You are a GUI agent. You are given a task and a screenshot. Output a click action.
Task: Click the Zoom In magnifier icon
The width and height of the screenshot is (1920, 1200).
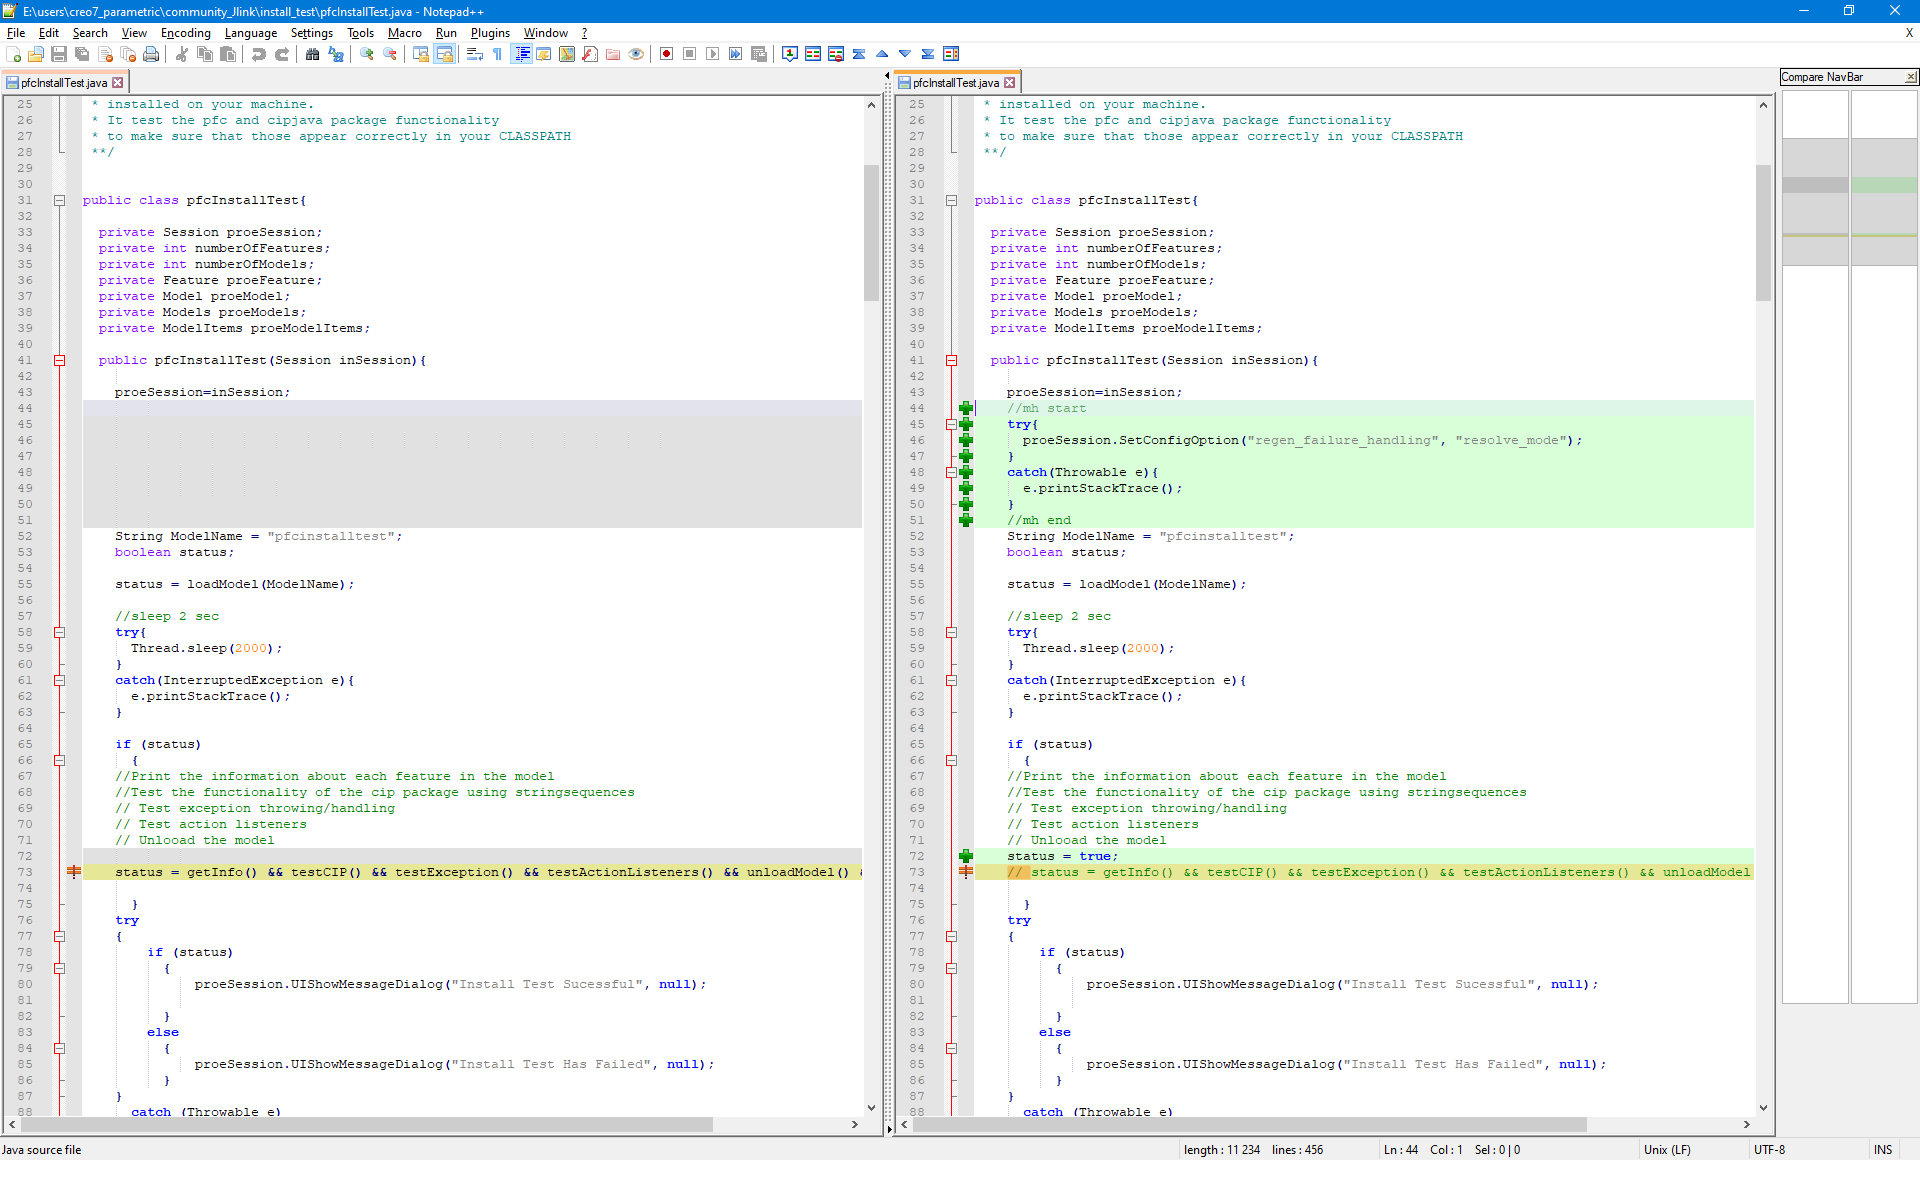[x=367, y=54]
